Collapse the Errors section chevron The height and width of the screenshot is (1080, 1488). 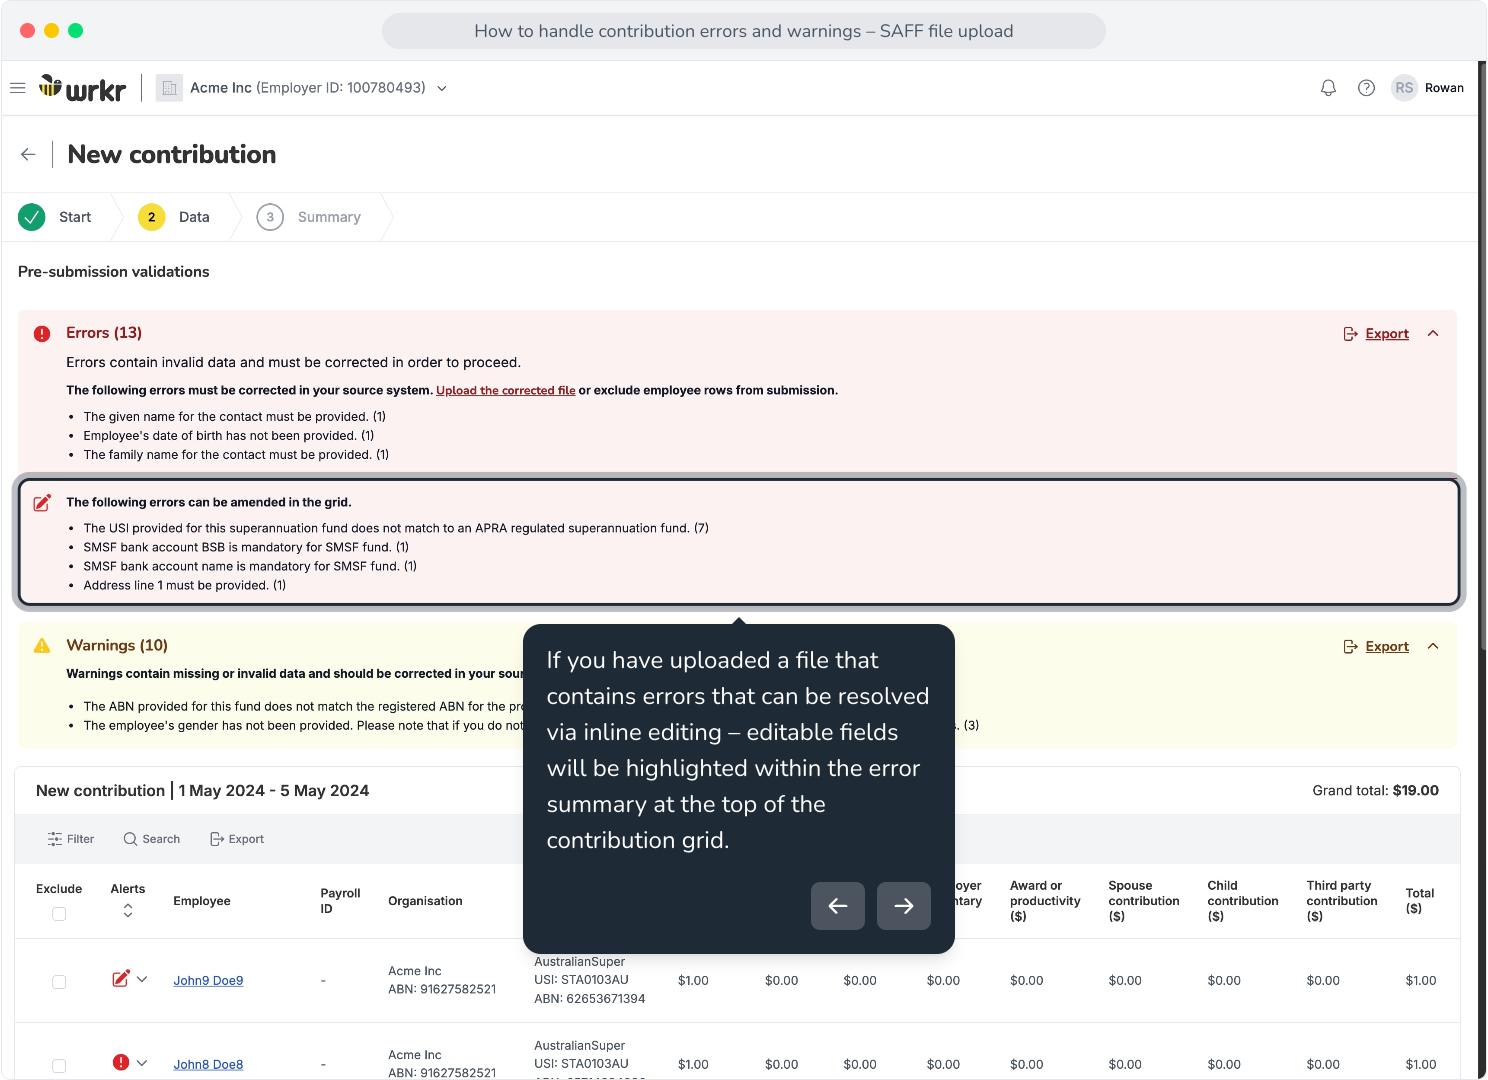coord(1433,334)
